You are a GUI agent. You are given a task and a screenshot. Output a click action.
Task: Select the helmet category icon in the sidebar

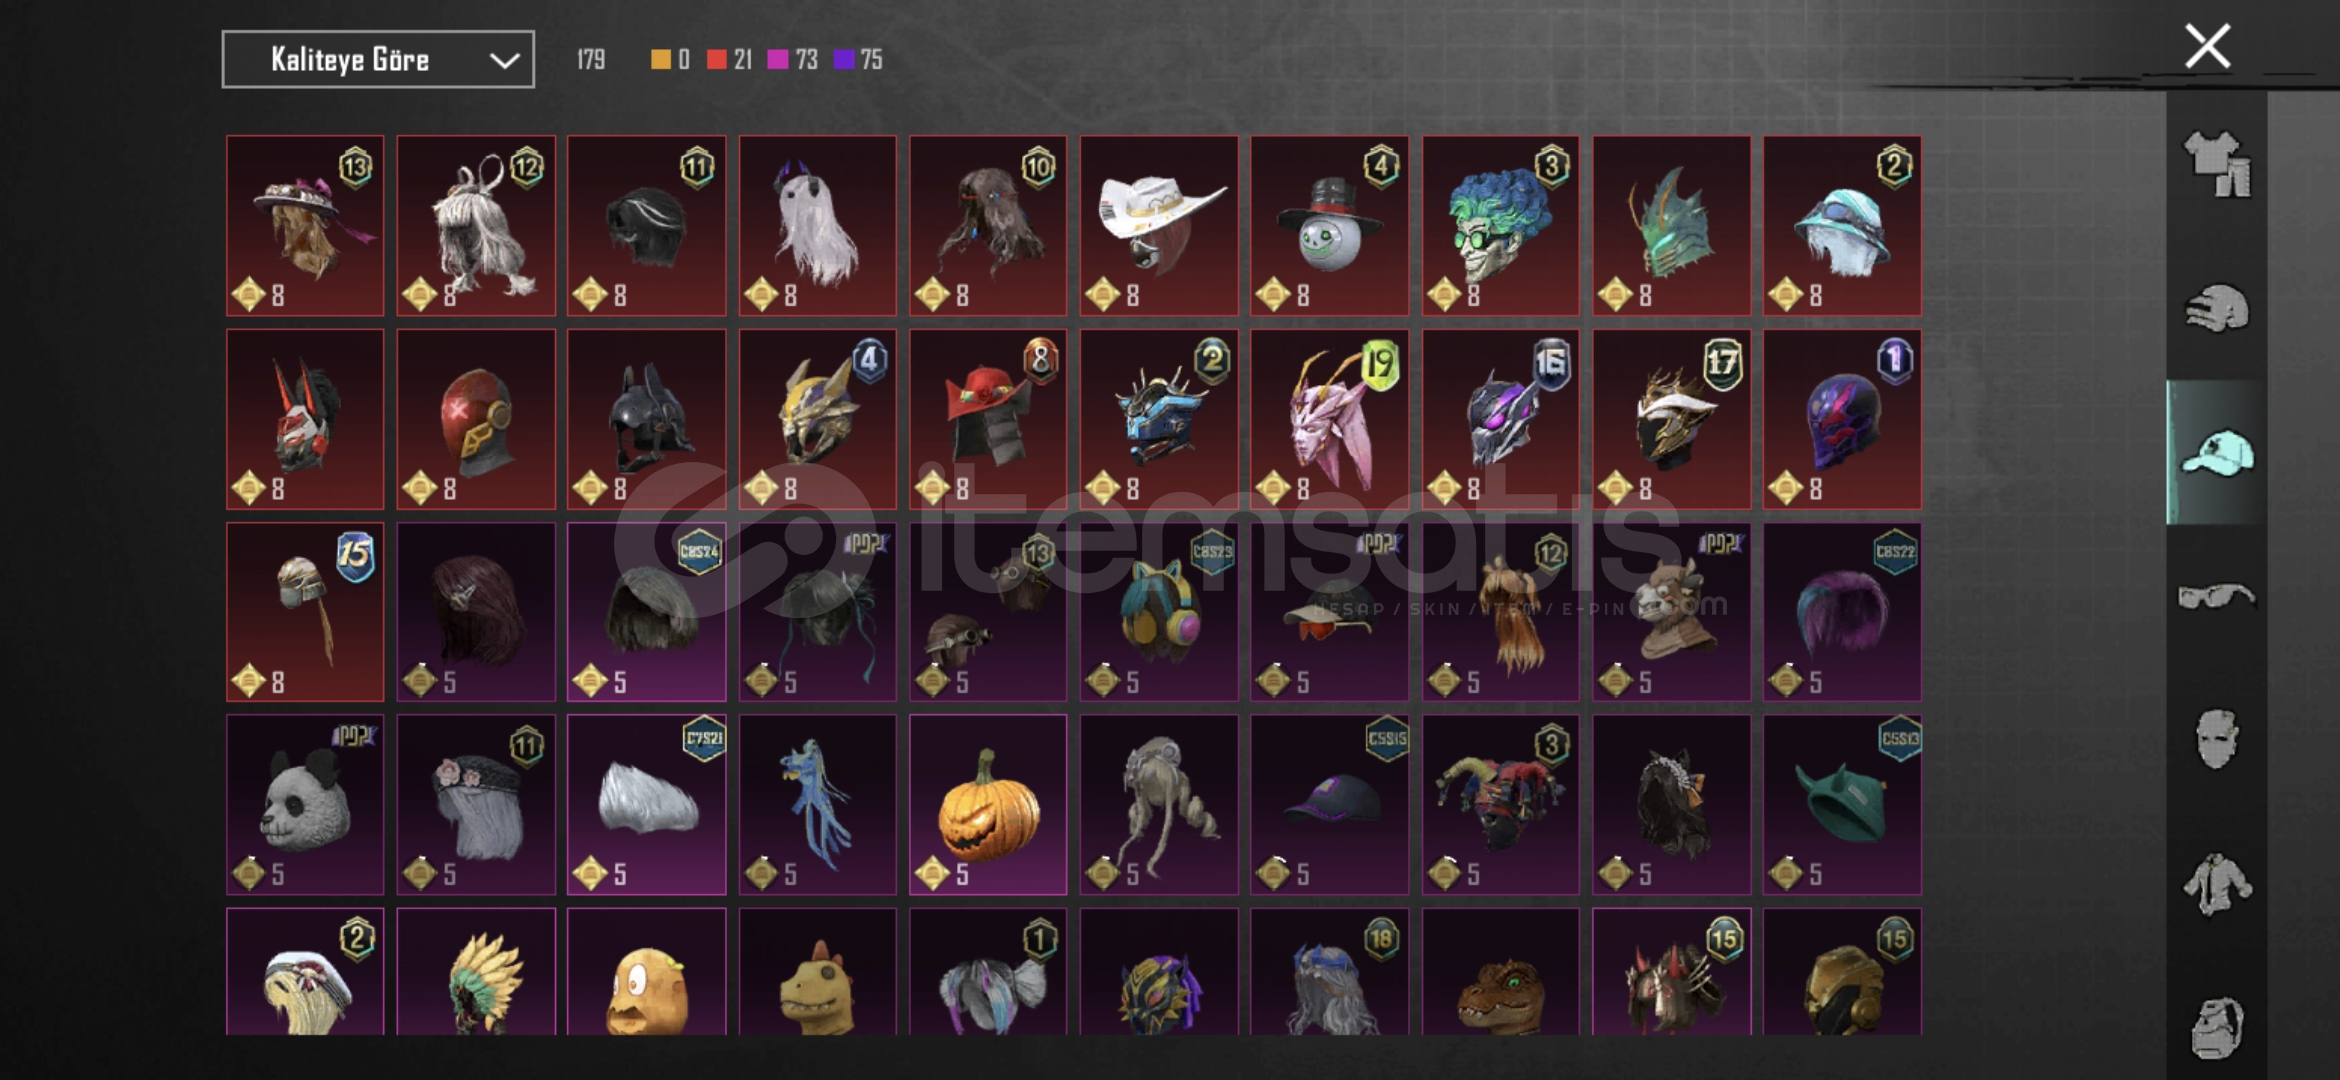coord(2216,308)
